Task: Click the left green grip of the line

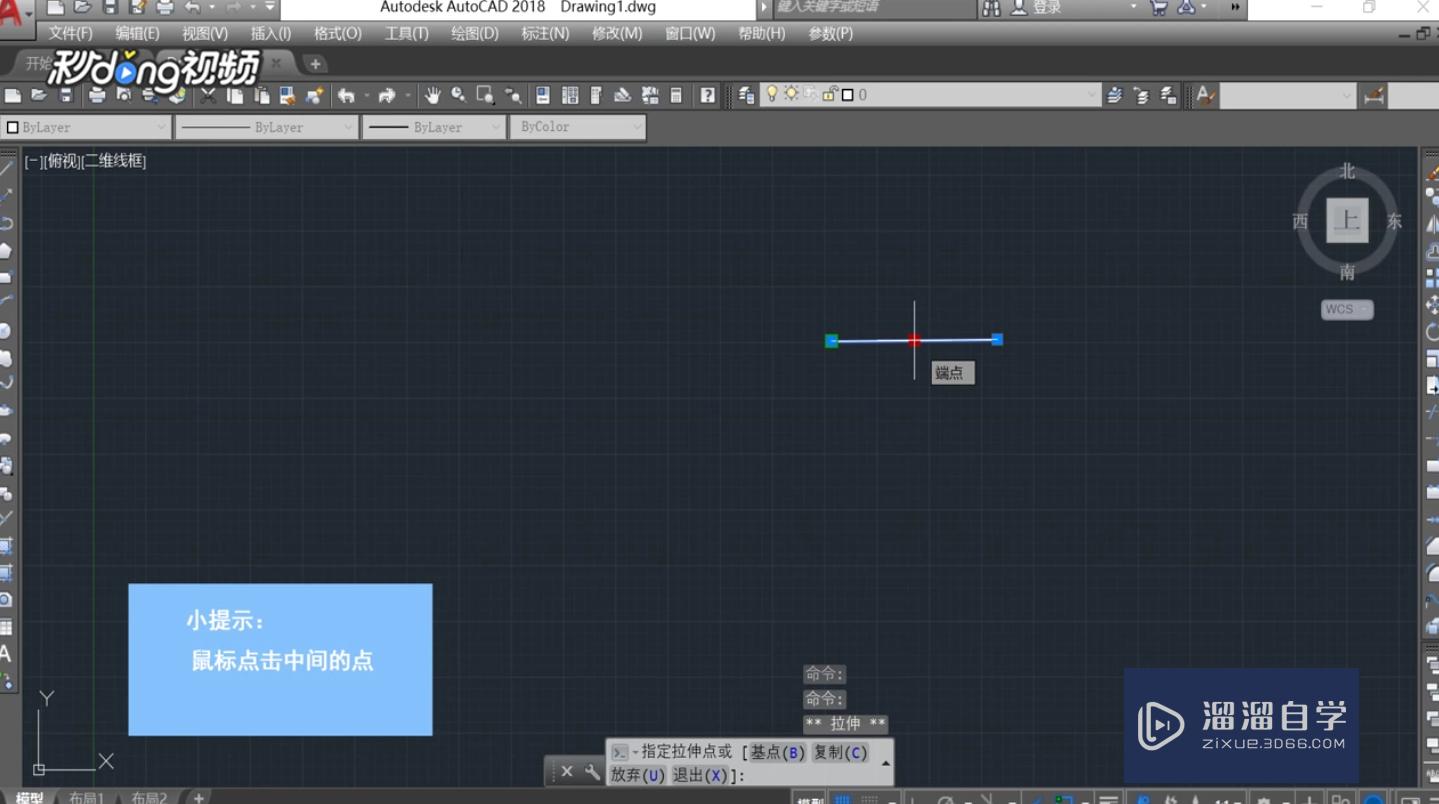Action: point(831,341)
